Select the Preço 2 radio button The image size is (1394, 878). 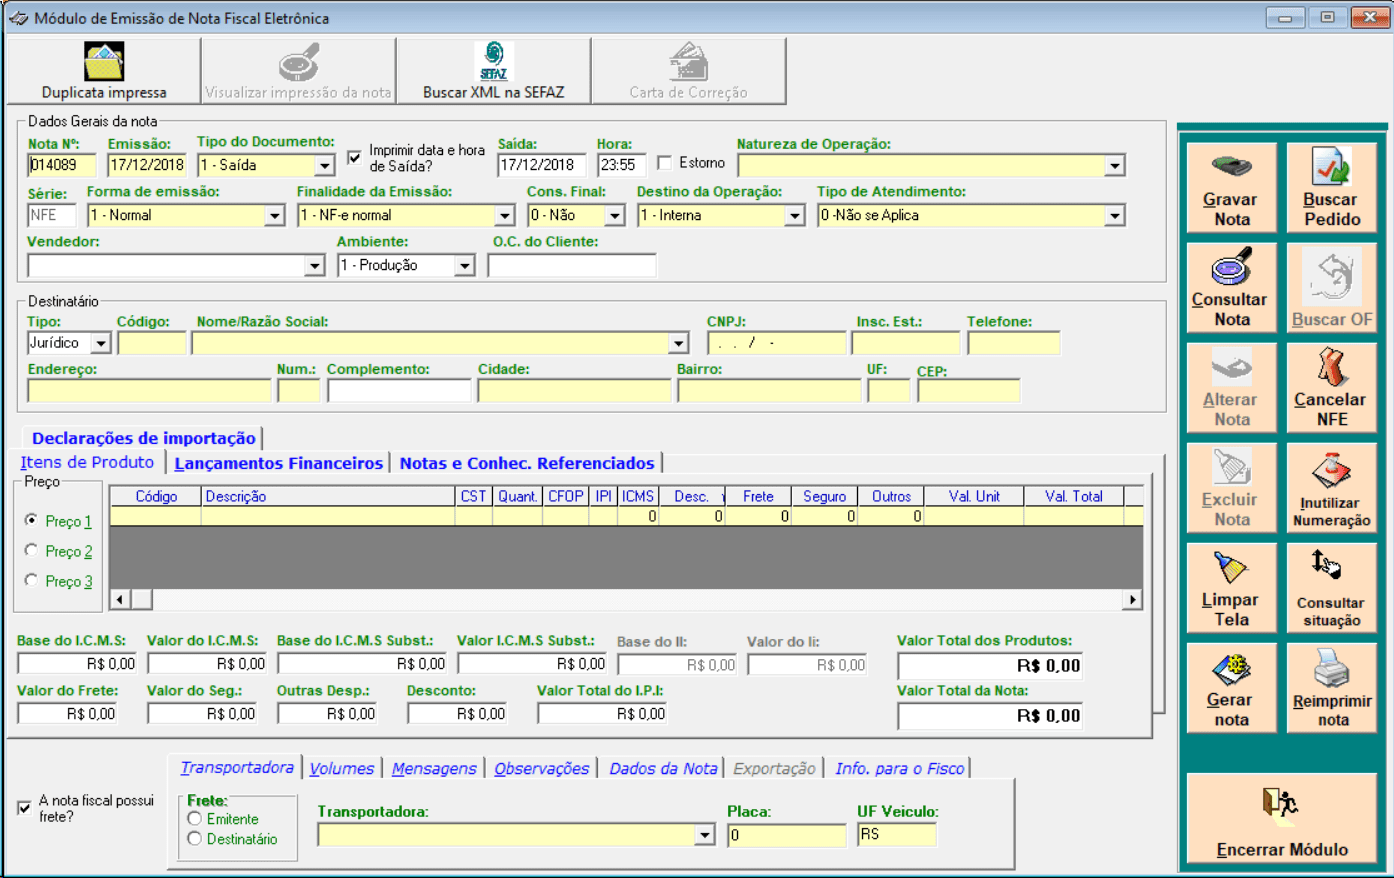pyautogui.click(x=32, y=551)
